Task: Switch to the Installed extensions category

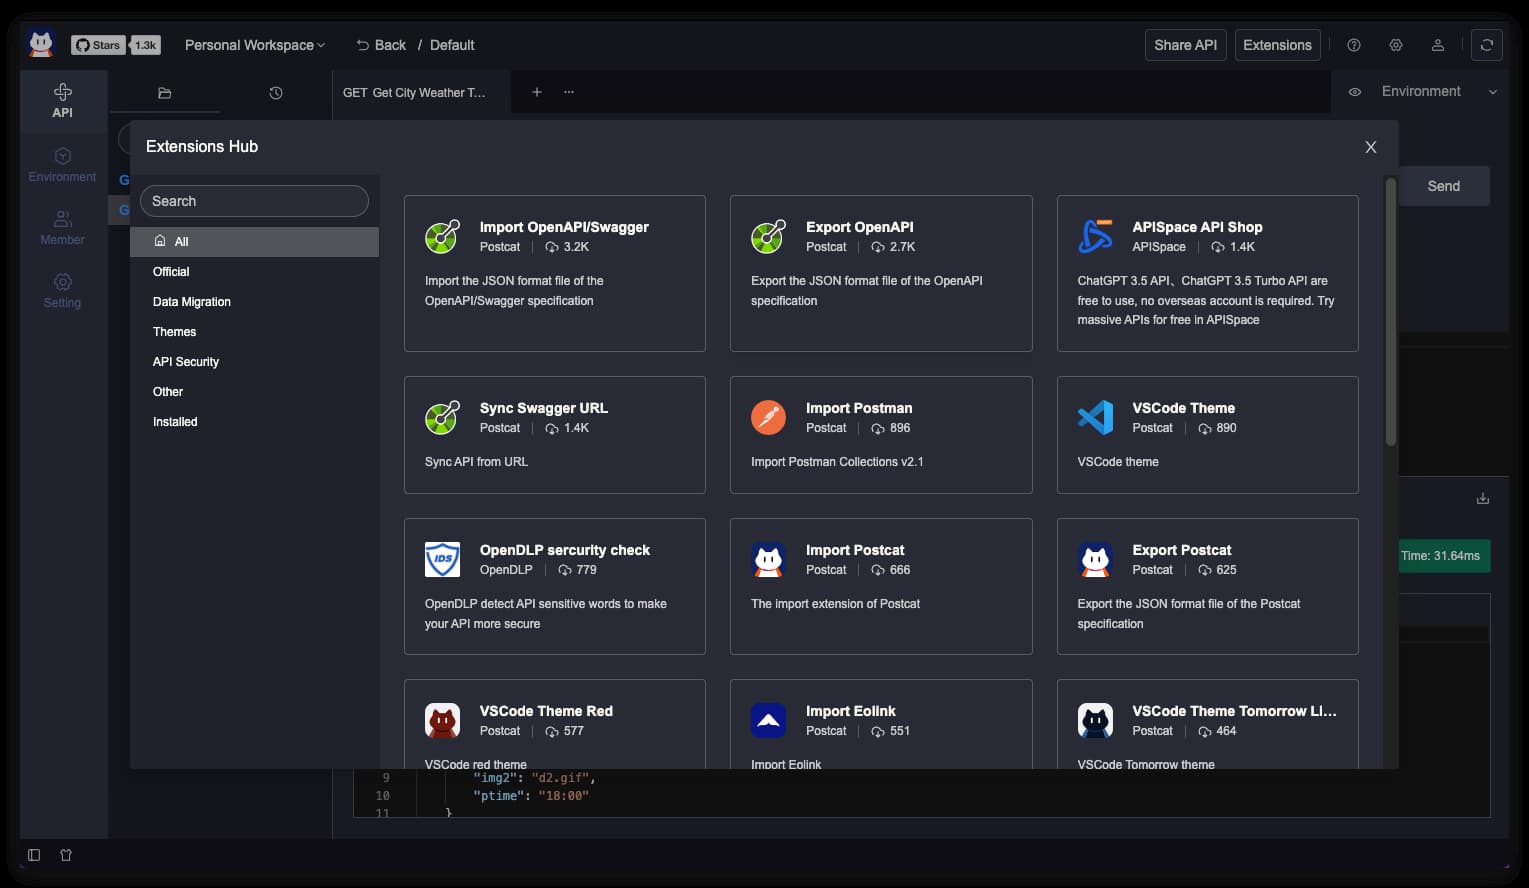Action: click(x=175, y=422)
